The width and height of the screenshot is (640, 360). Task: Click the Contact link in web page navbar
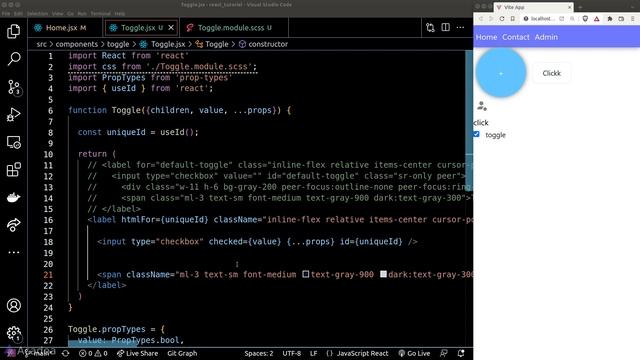(x=516, y=37)
